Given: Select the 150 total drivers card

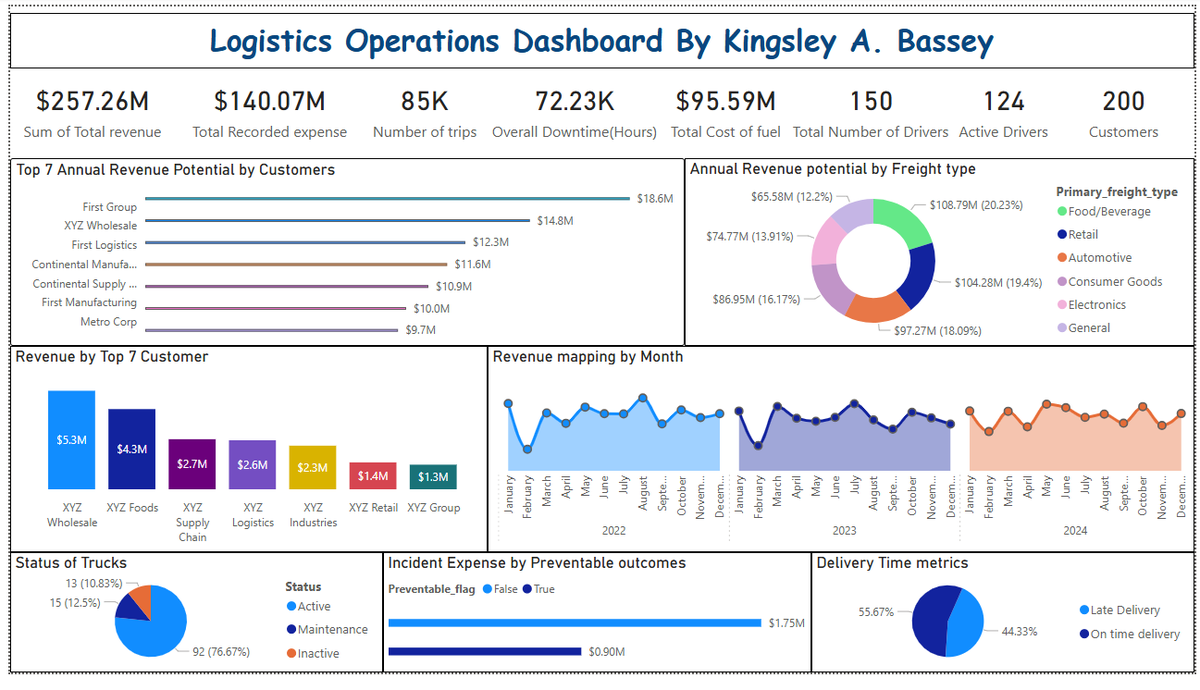Looking at the screenshot, I should [871, 114].
